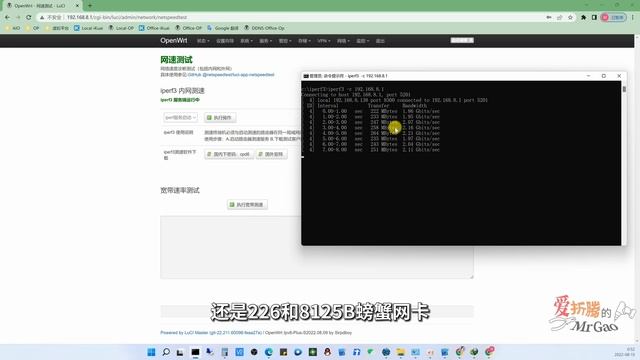Click the OpenWrt brand logo text
Screen dimensions: 640x360
tap(173, 40)
